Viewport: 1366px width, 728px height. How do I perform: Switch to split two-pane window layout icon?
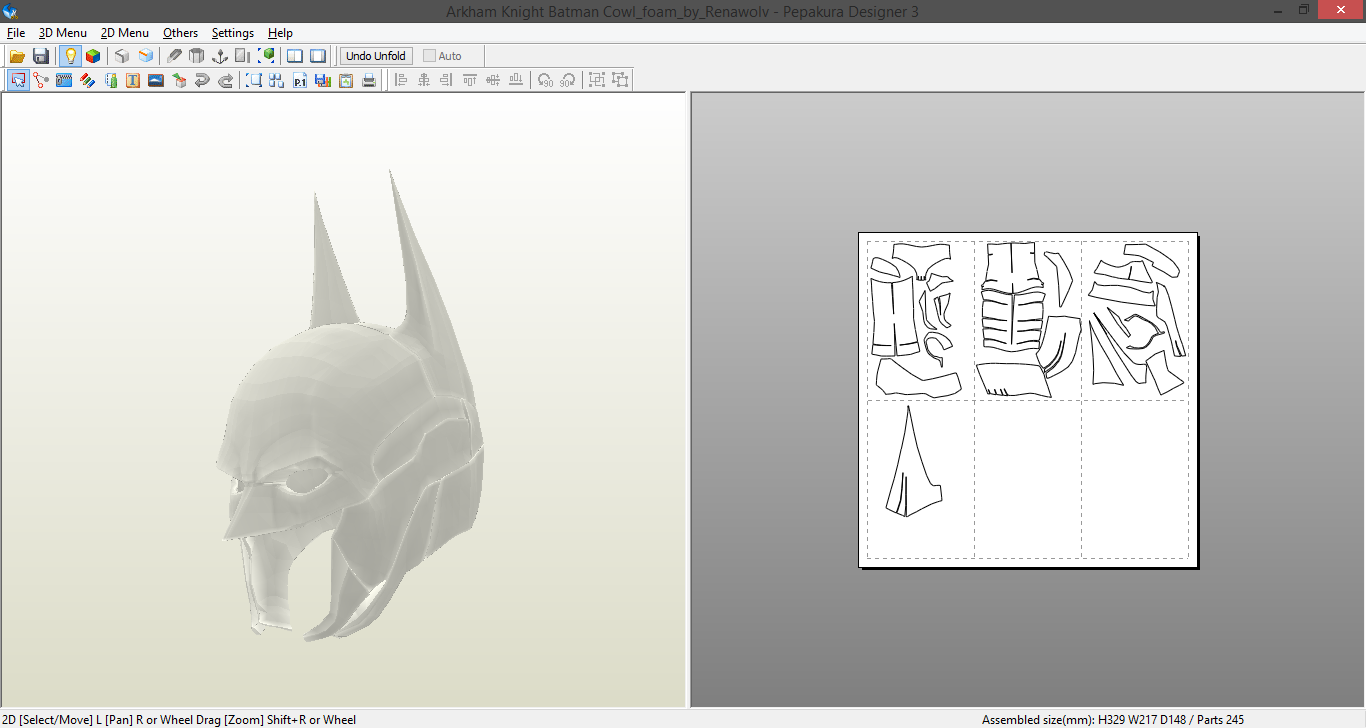295,56
